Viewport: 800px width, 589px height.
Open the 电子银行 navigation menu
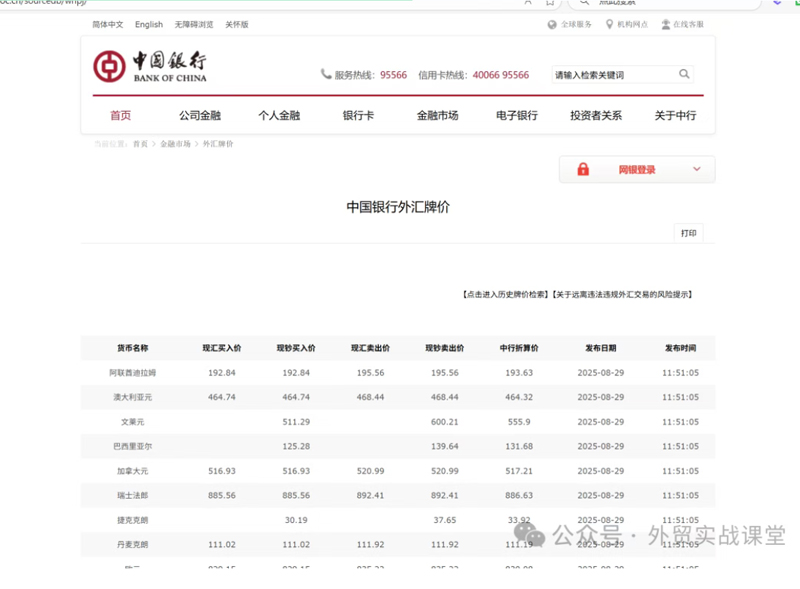(x=517, y=116)
